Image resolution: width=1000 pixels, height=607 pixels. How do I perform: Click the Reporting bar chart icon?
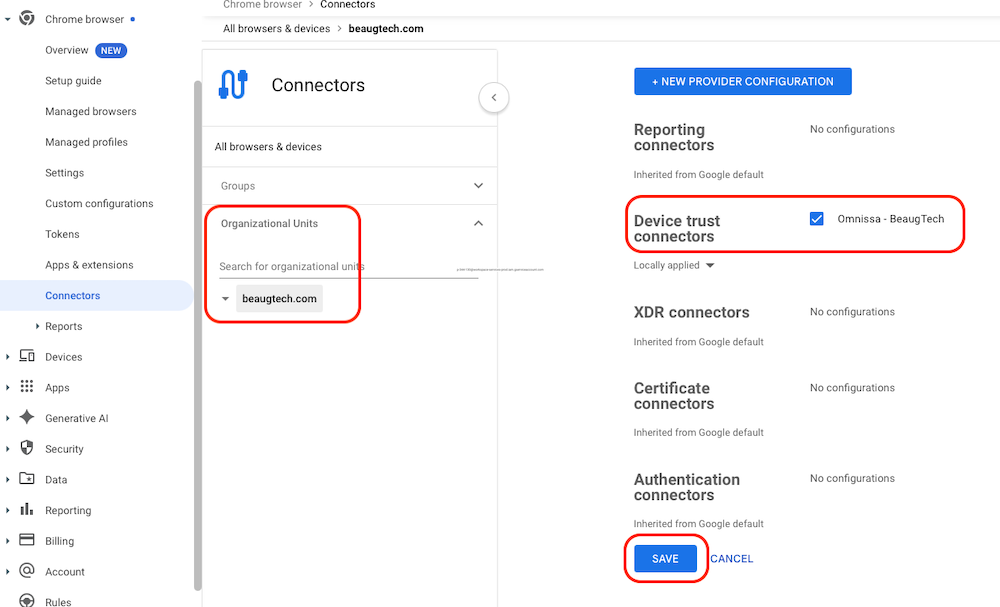(27, 510)
